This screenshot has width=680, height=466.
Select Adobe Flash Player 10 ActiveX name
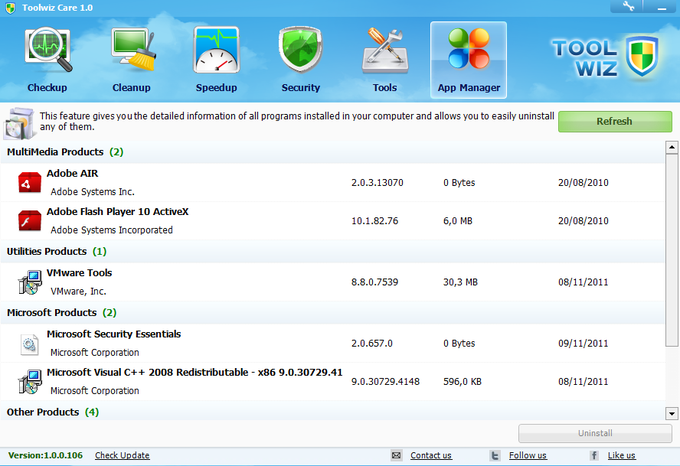coord(118,212)
